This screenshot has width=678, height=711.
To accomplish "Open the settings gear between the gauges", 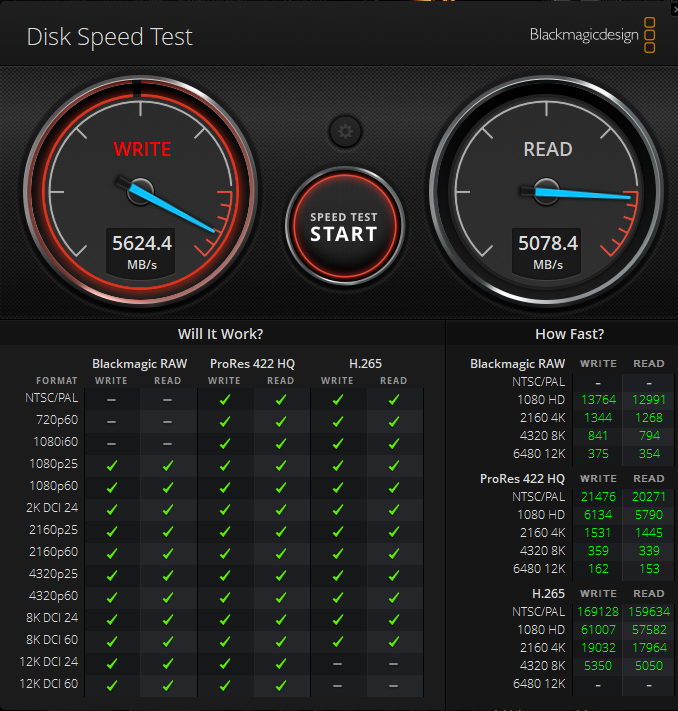I will pos(345,131).
